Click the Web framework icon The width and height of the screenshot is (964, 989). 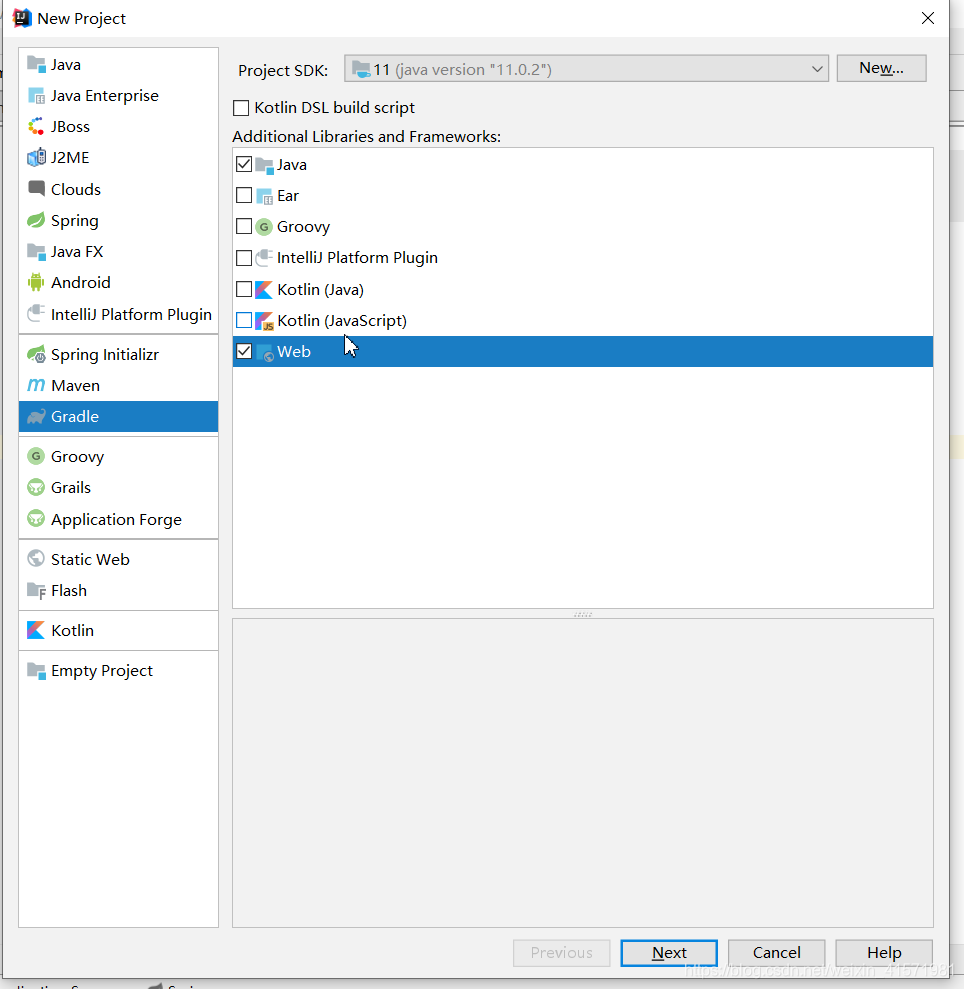coord(264,352)
